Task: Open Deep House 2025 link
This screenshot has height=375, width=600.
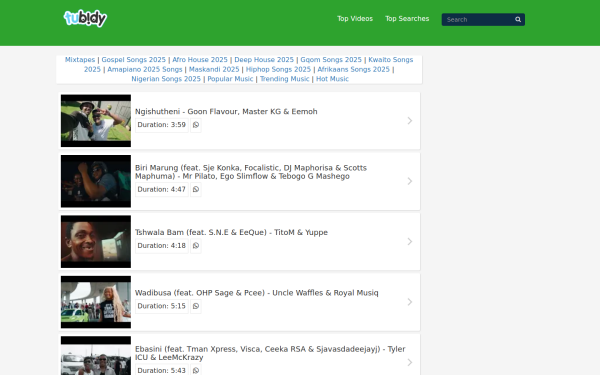Action: (264, 60)
